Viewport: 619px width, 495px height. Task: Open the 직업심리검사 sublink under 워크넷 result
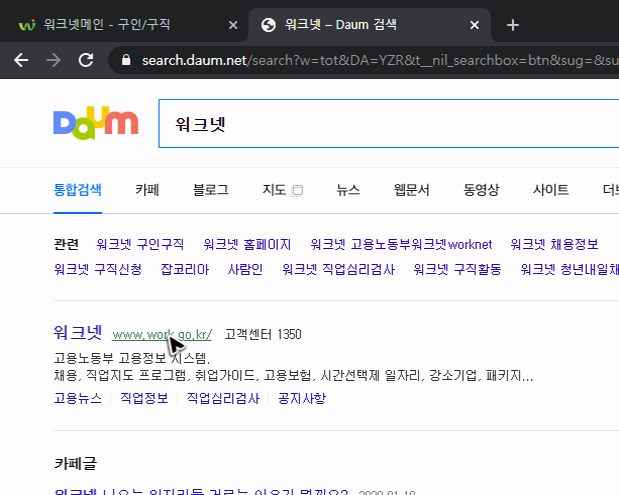point(223,398)
